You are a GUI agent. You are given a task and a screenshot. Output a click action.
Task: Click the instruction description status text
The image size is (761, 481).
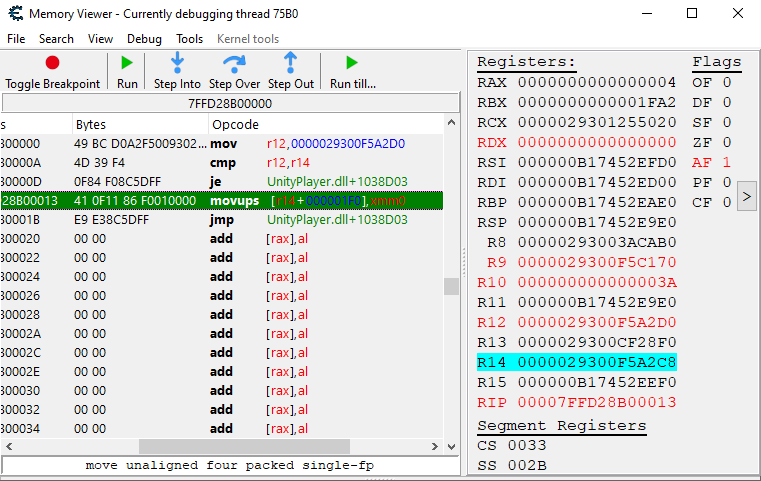(230, 465)
